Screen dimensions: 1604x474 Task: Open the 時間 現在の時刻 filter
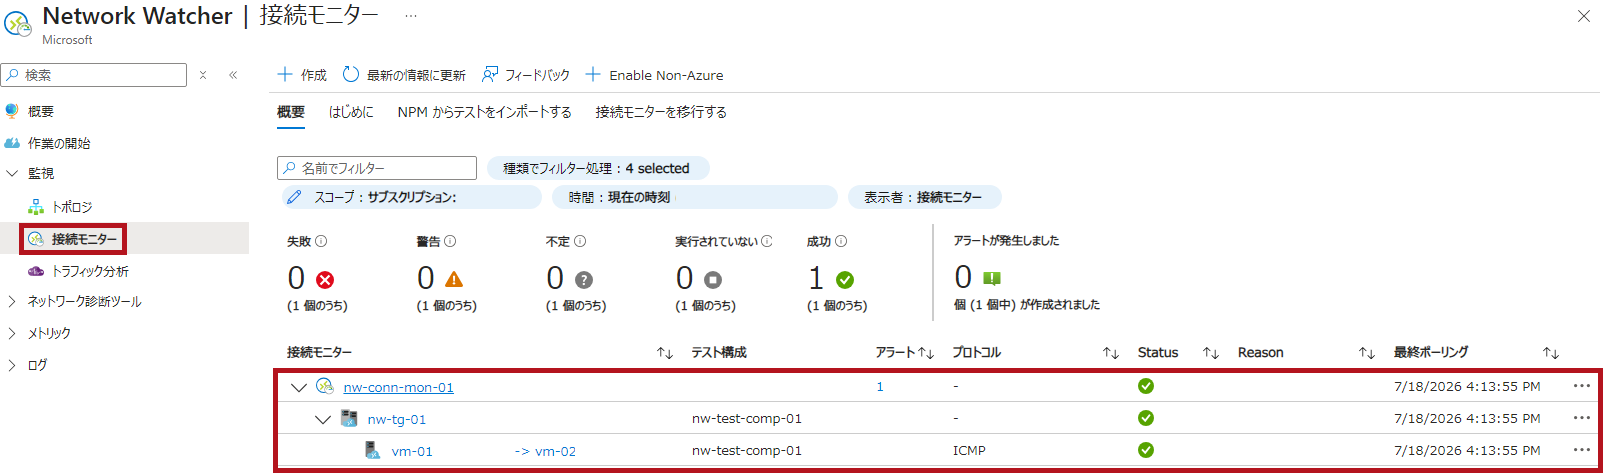point(694,197)
